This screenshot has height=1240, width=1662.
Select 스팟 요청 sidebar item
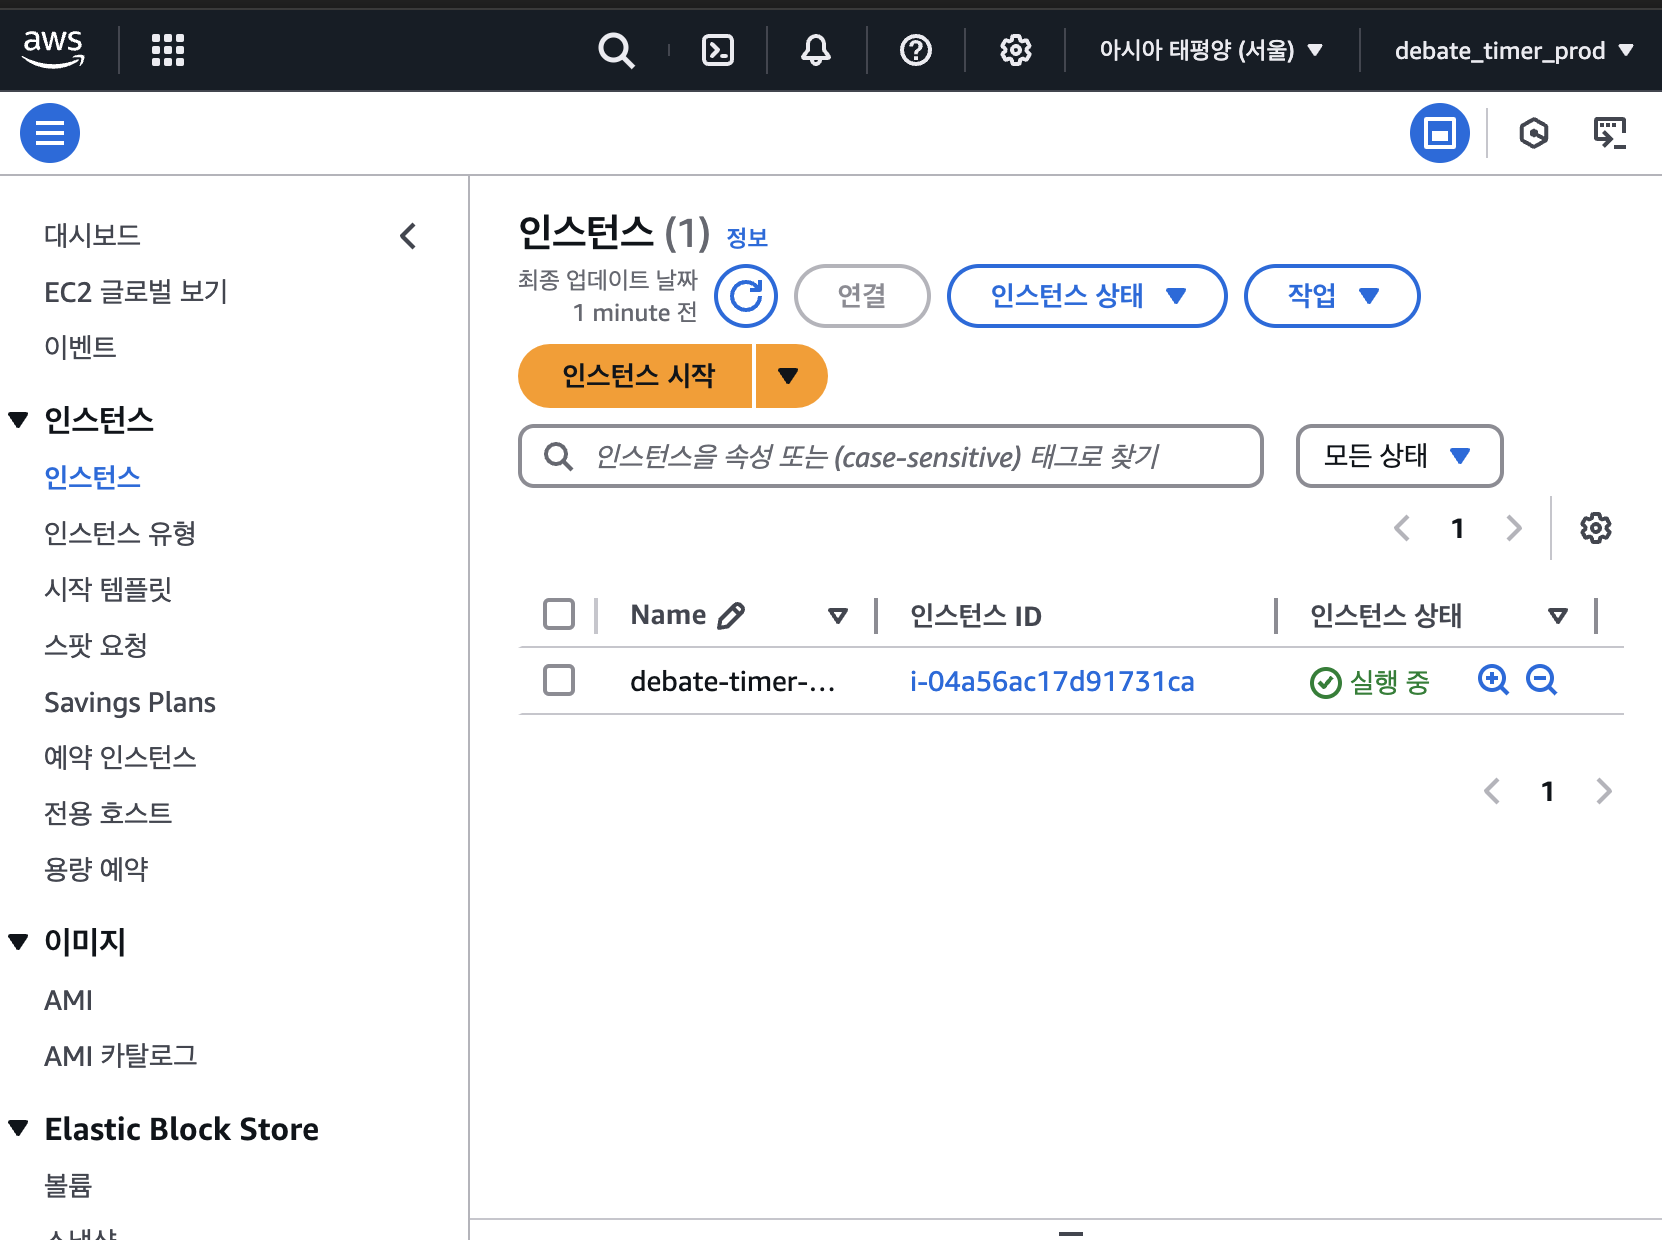tap(96, 645)
